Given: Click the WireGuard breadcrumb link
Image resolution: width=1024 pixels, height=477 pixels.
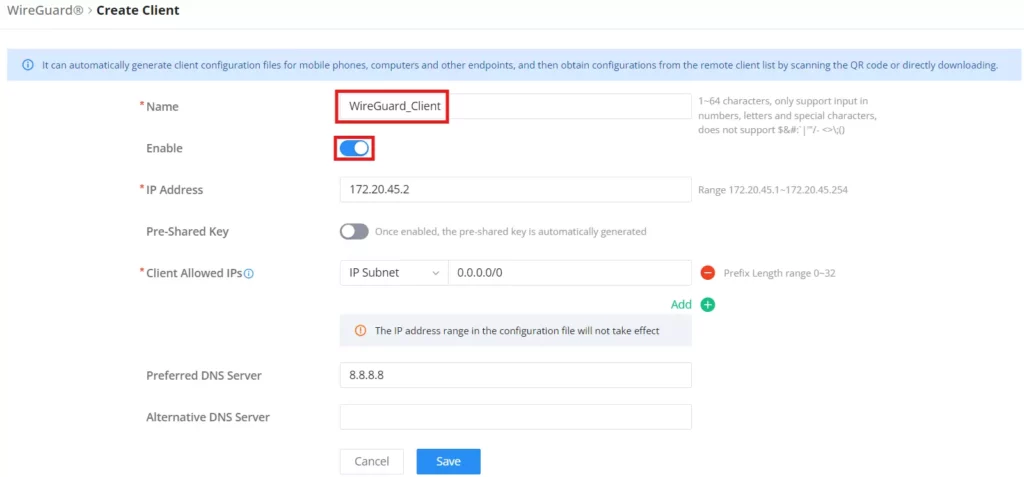Looking at the screenshot, I should [x=44, y=10].
